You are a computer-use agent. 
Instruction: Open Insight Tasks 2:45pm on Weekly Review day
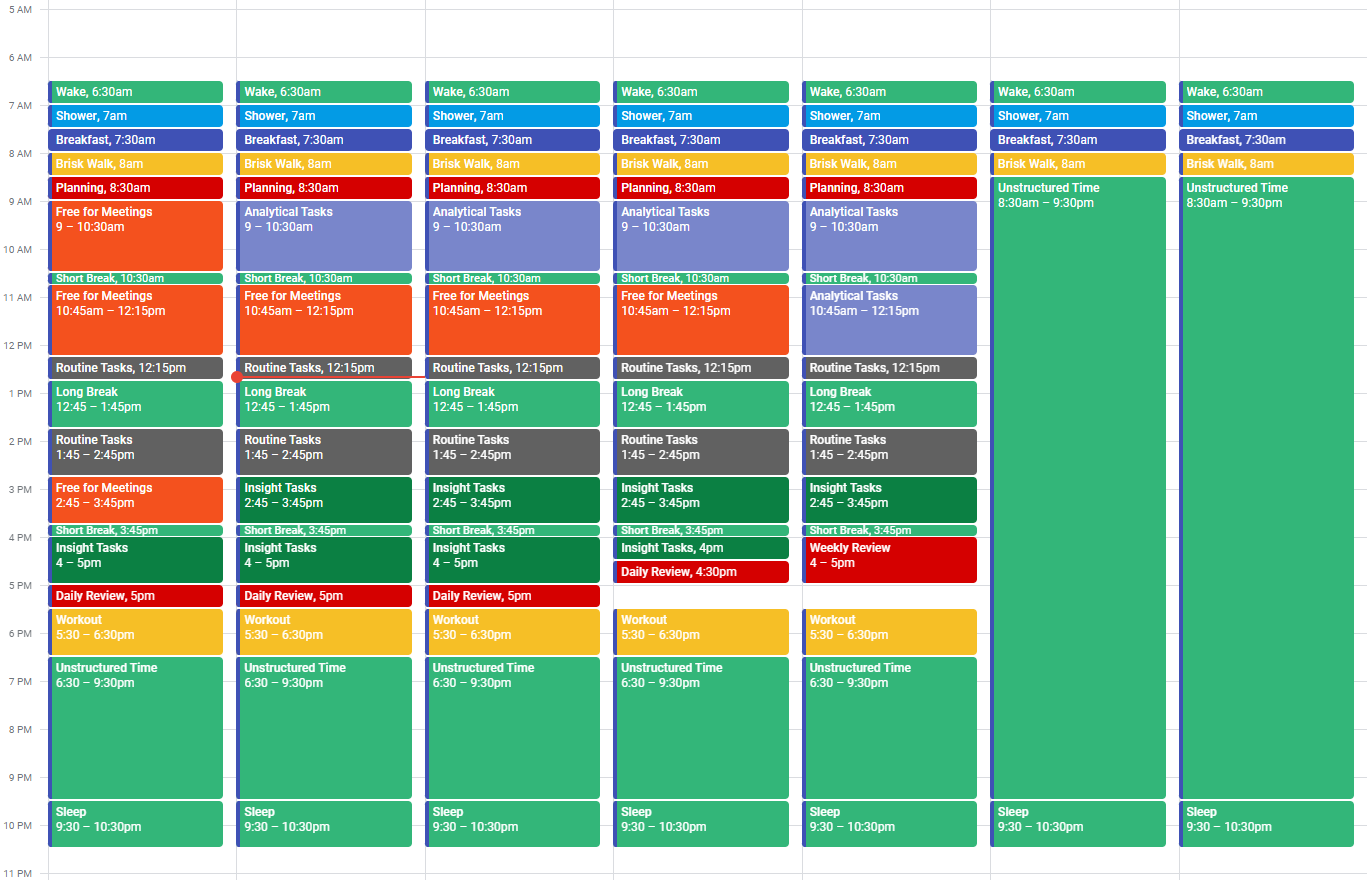click(x=890, y=500)
